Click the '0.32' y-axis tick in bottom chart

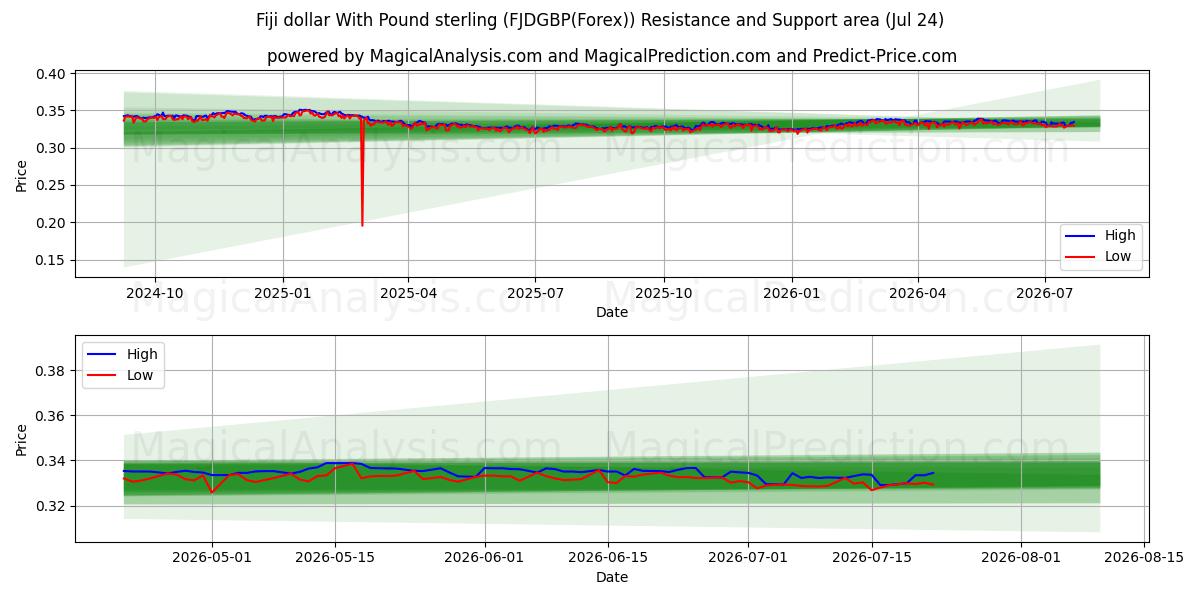click(x=52, y=506)
